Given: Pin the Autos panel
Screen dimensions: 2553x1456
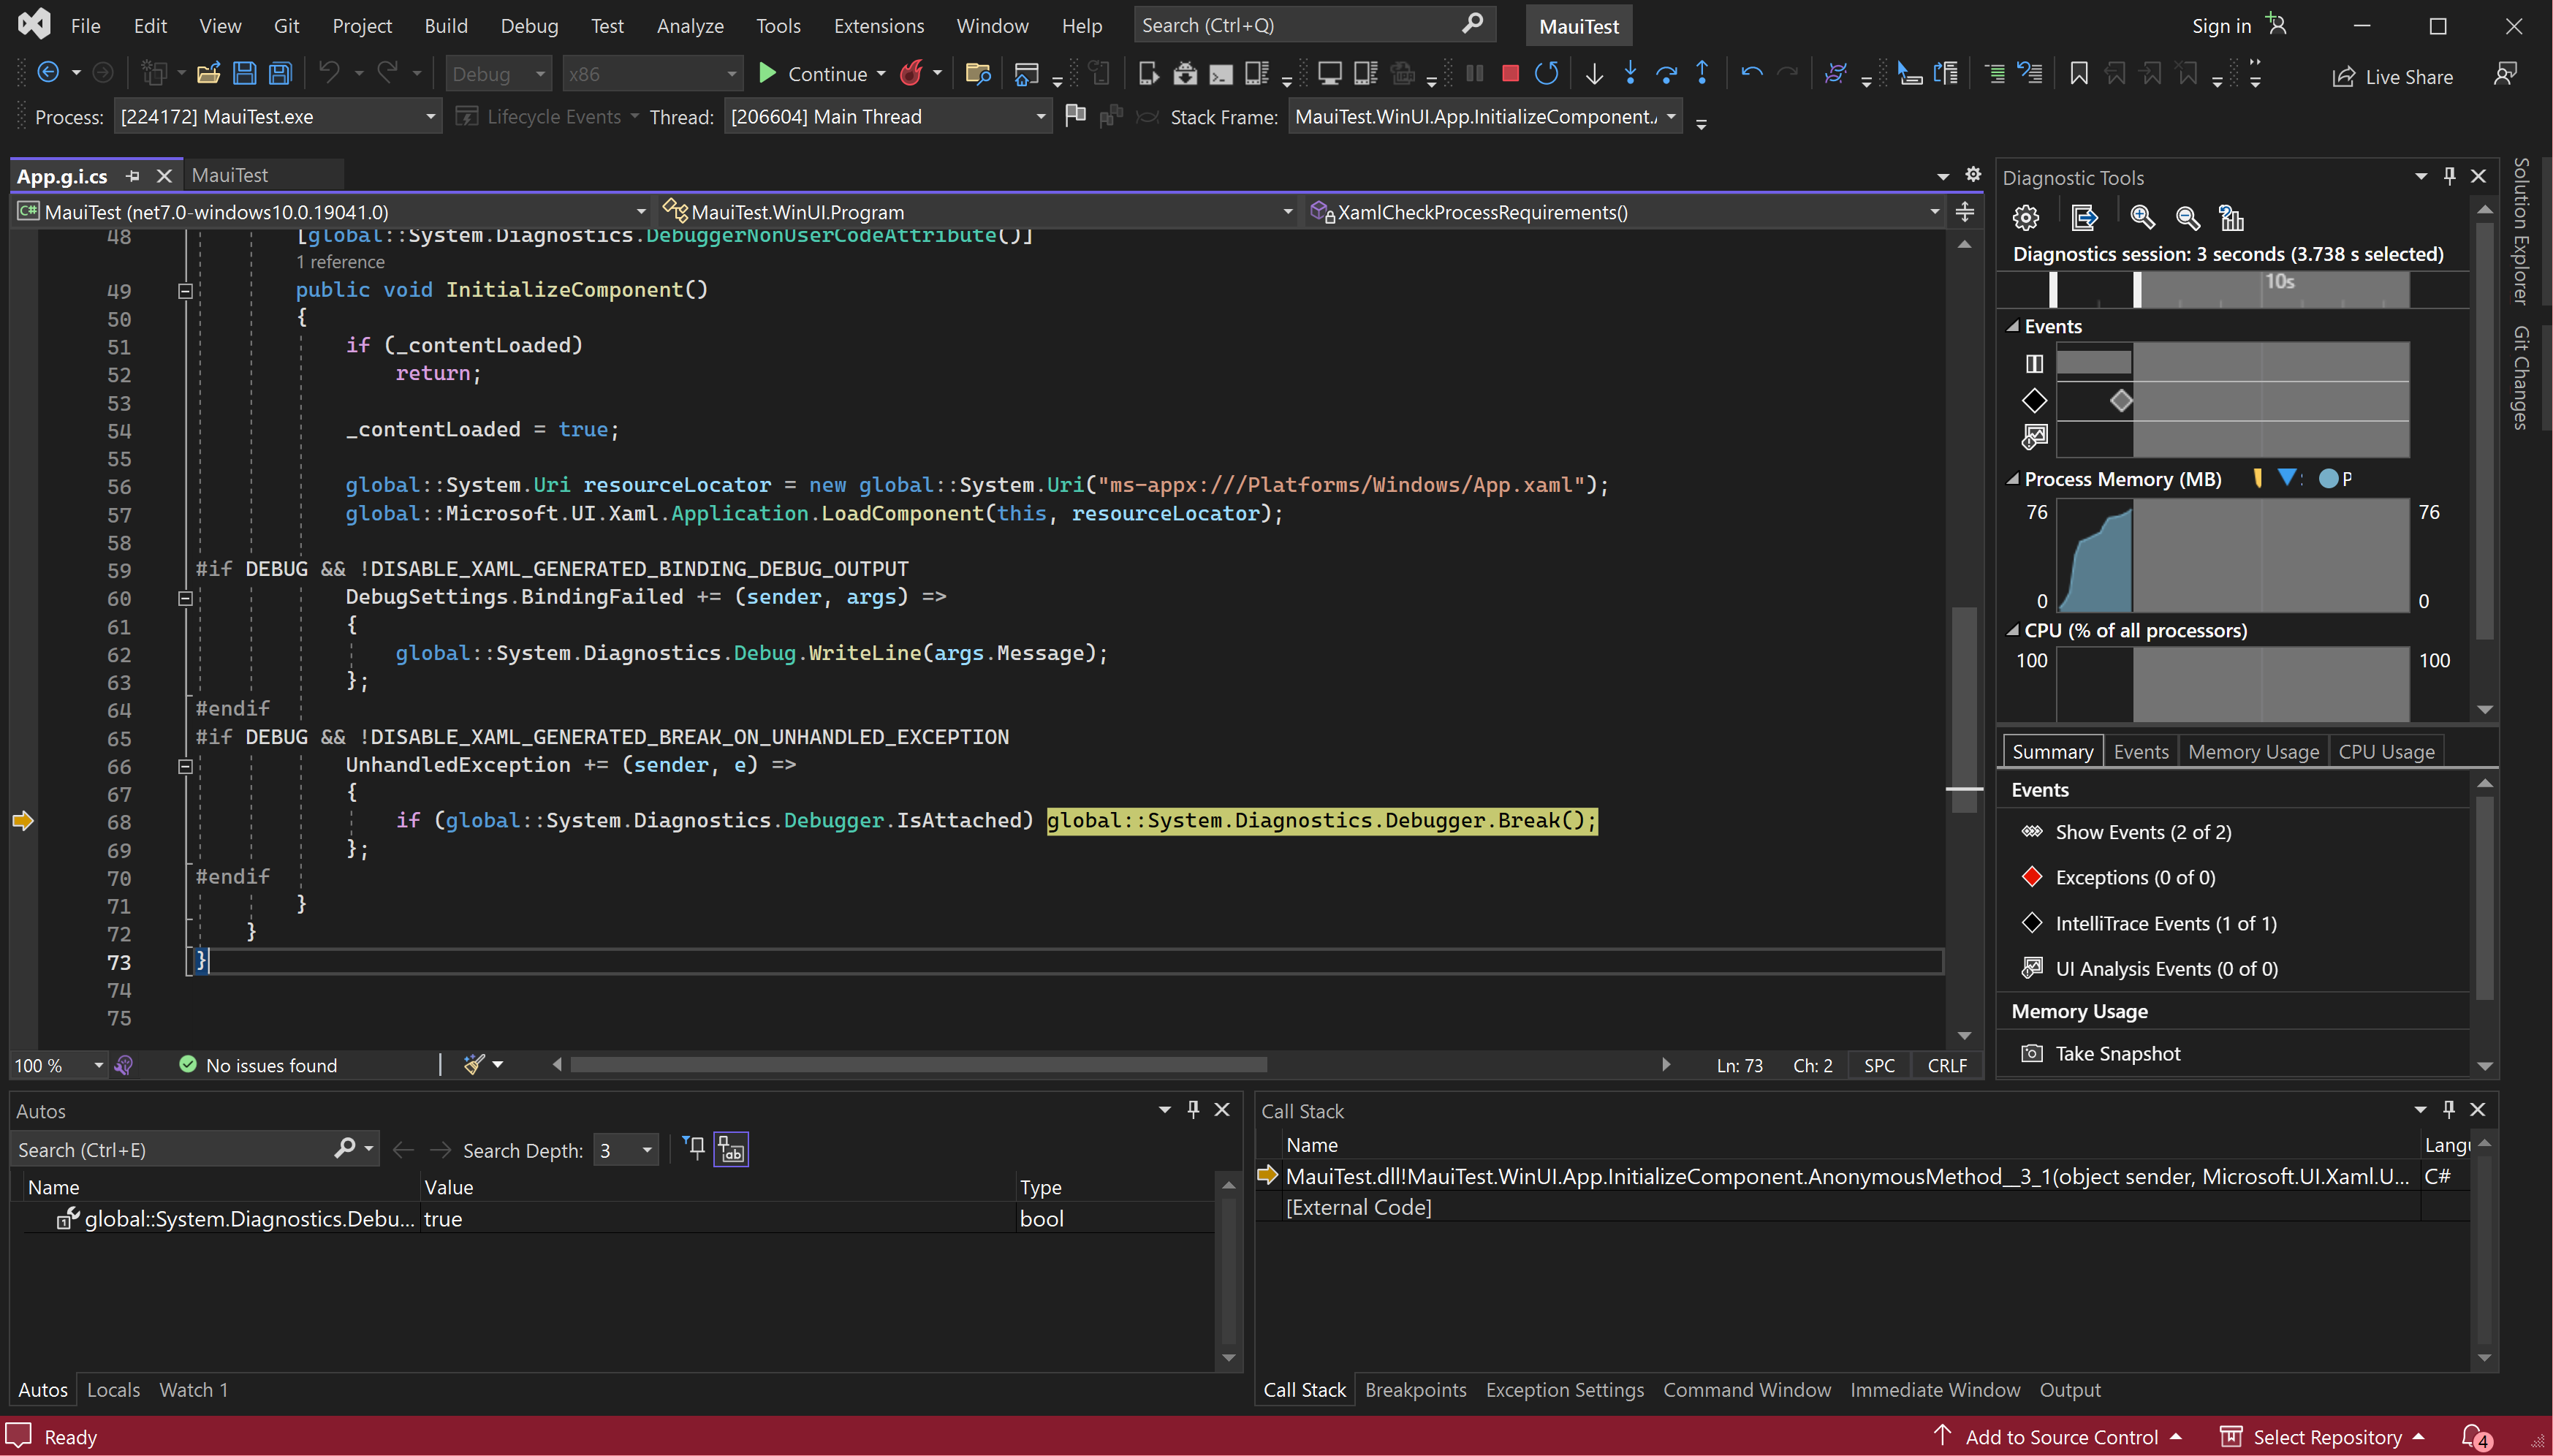Looking at the screenshot, I should pos(1193,1109).
